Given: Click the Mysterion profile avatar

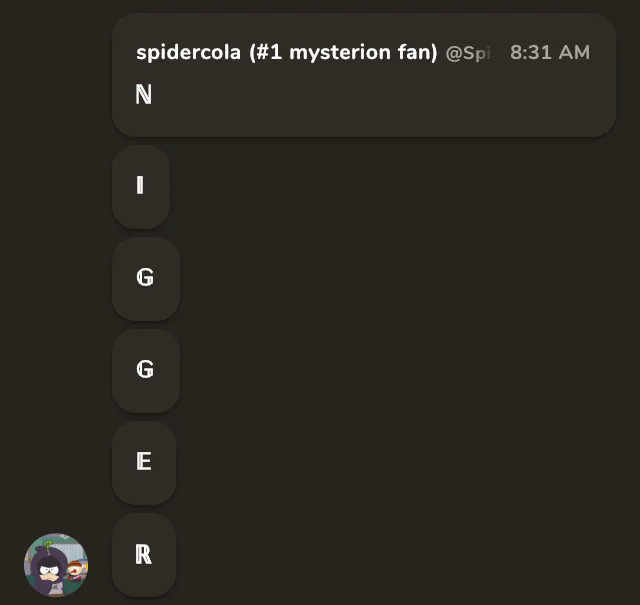Looking at the screenshot, I should coord(56,565).
